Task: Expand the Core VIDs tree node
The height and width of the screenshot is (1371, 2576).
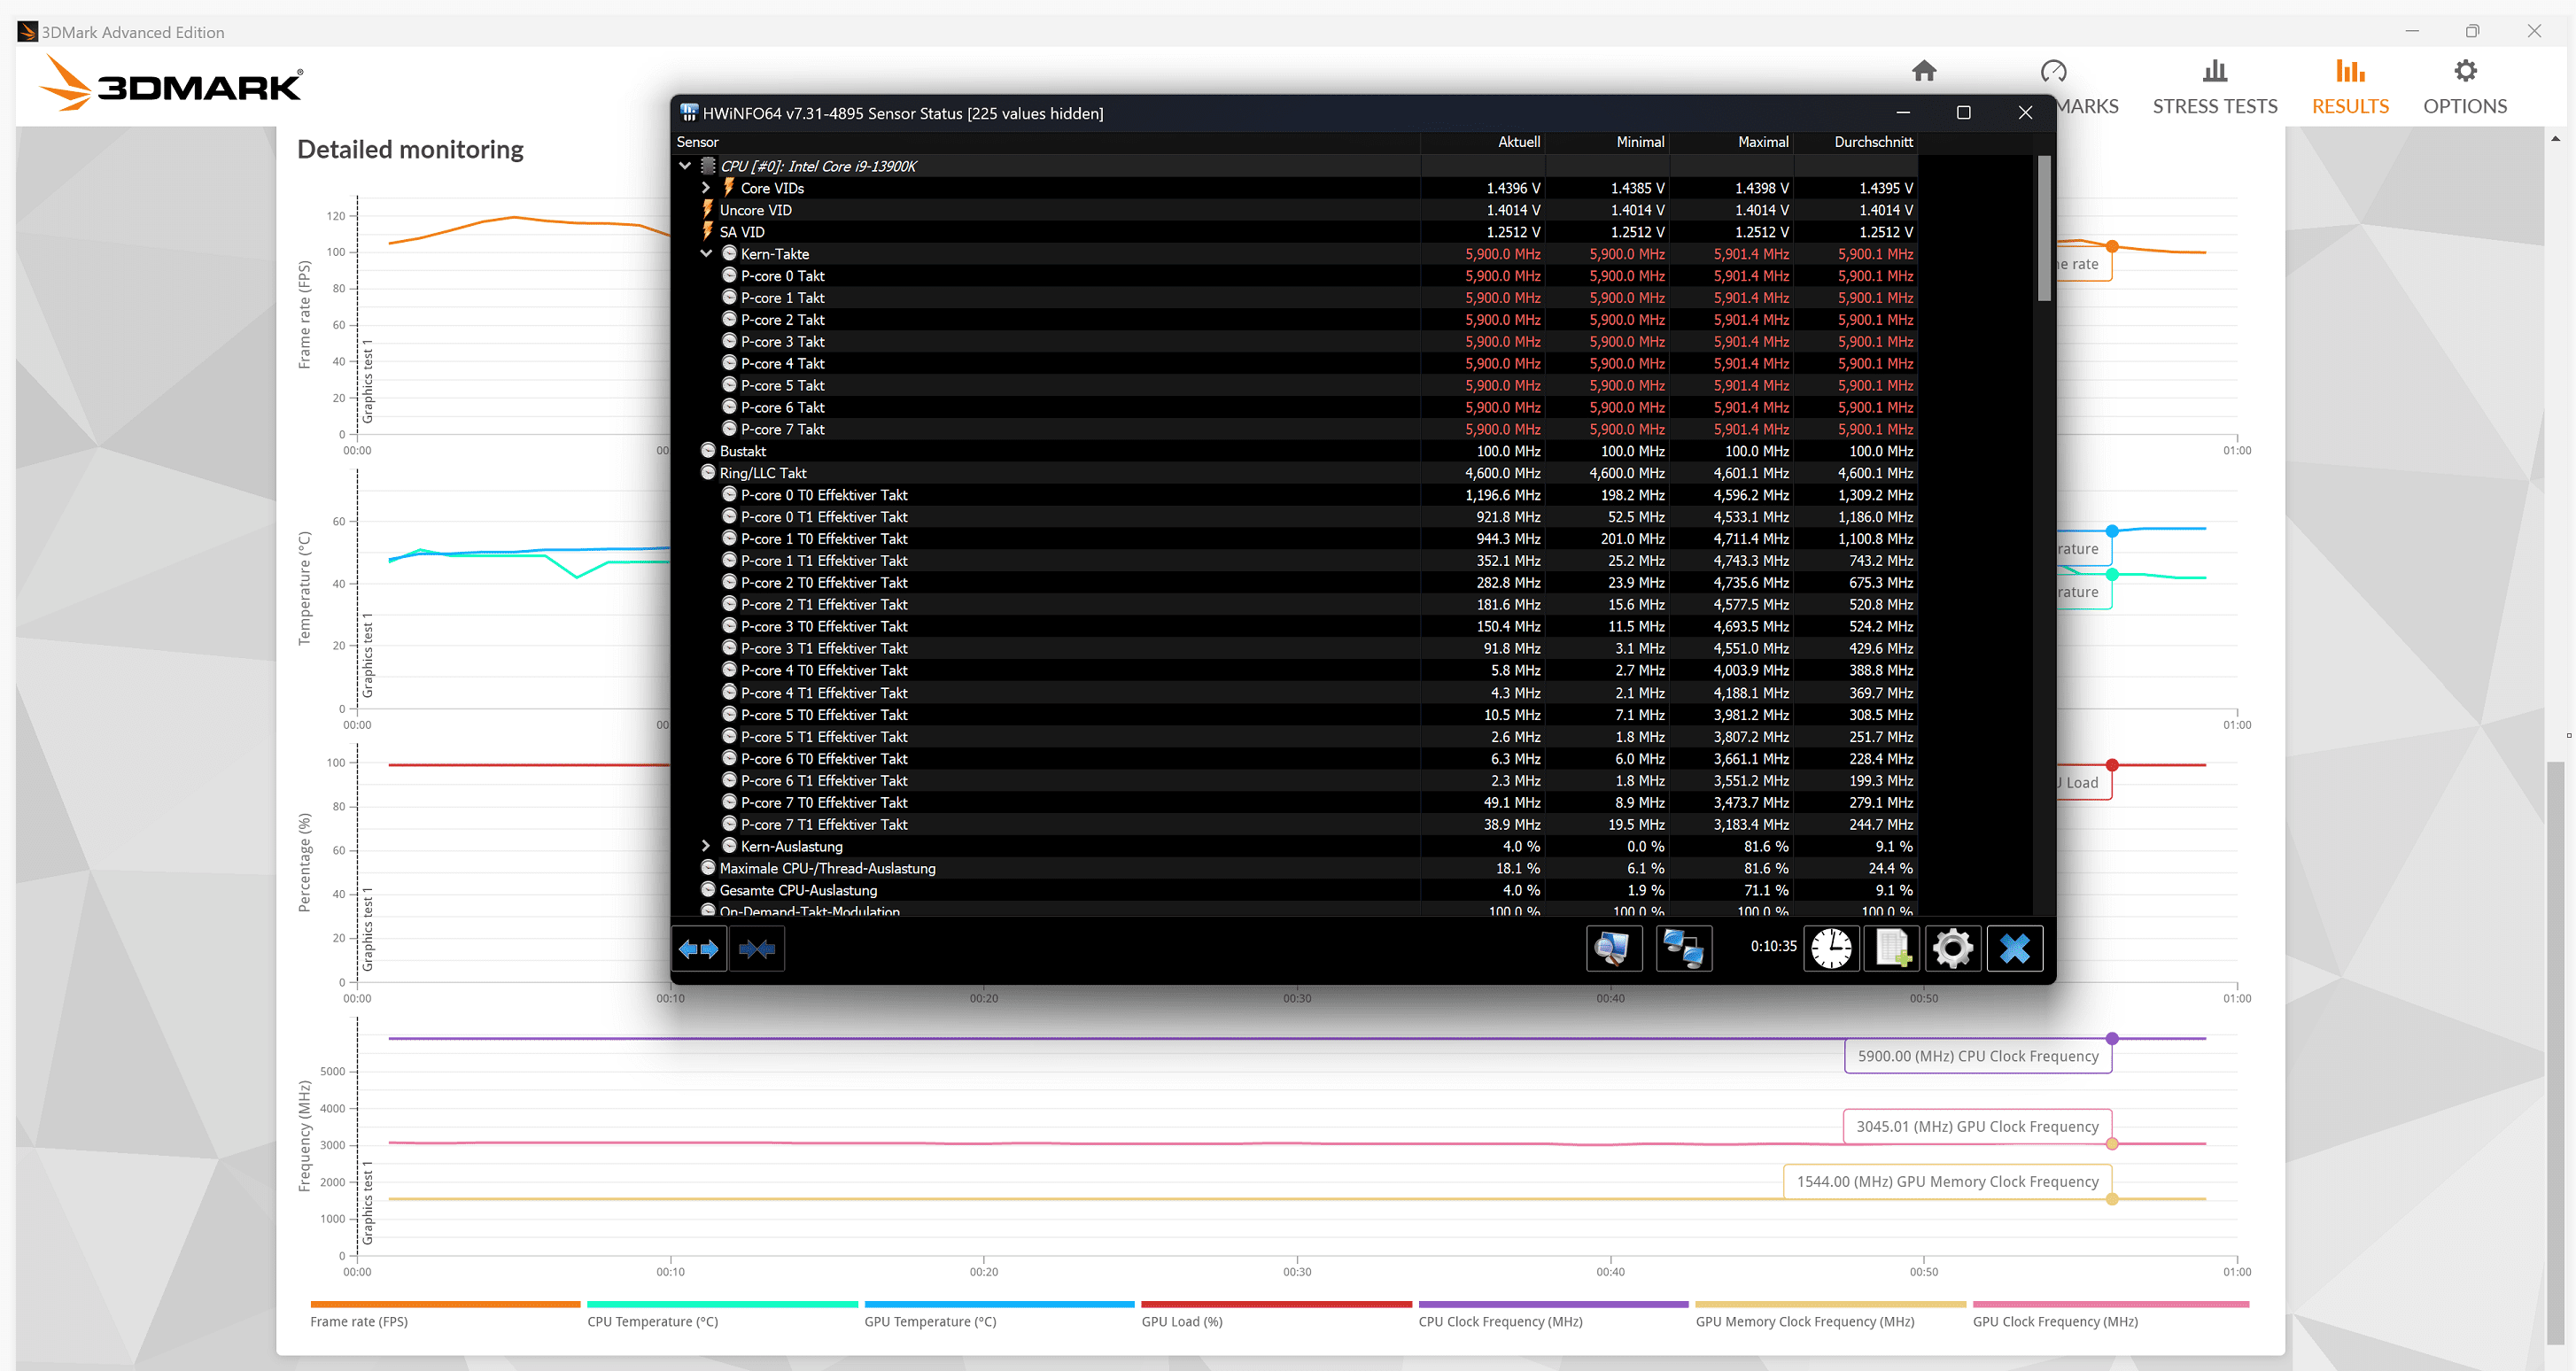Action: [706, 188]
